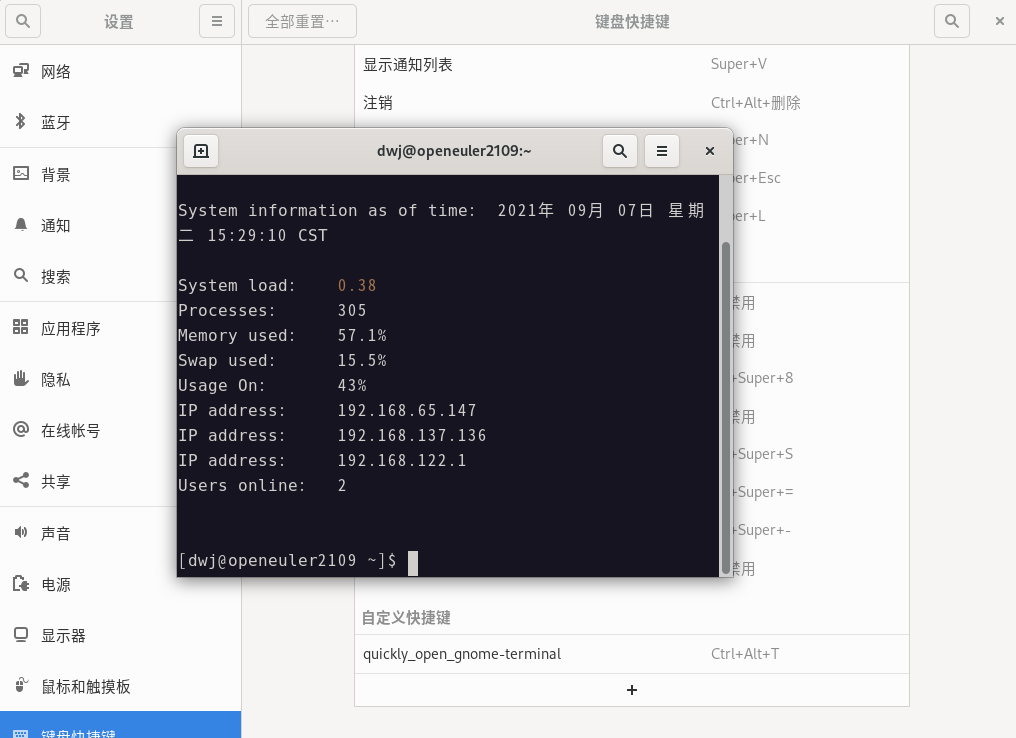
Task: Add a custom shortcut with plus button
Action: point(632,690)
